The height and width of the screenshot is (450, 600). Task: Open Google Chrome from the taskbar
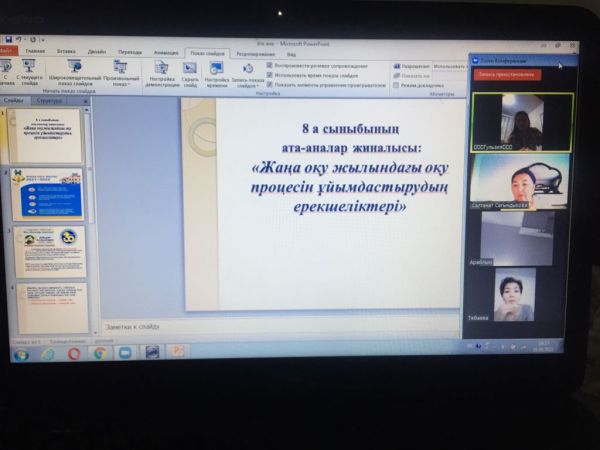pyautogui.click(x=100, y=352)
